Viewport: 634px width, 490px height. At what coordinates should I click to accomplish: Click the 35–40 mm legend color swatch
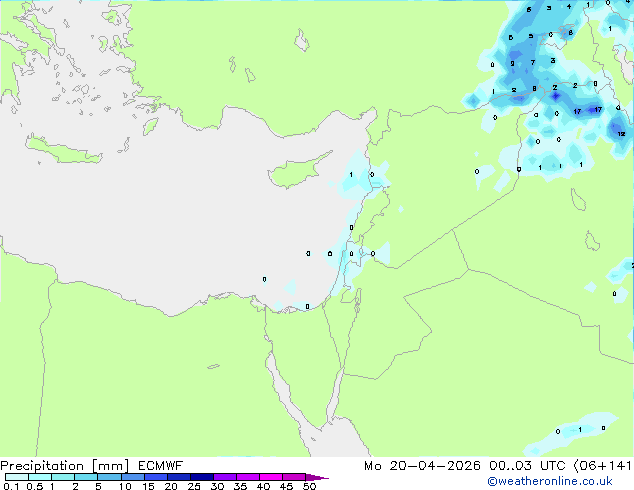point(248,477)
